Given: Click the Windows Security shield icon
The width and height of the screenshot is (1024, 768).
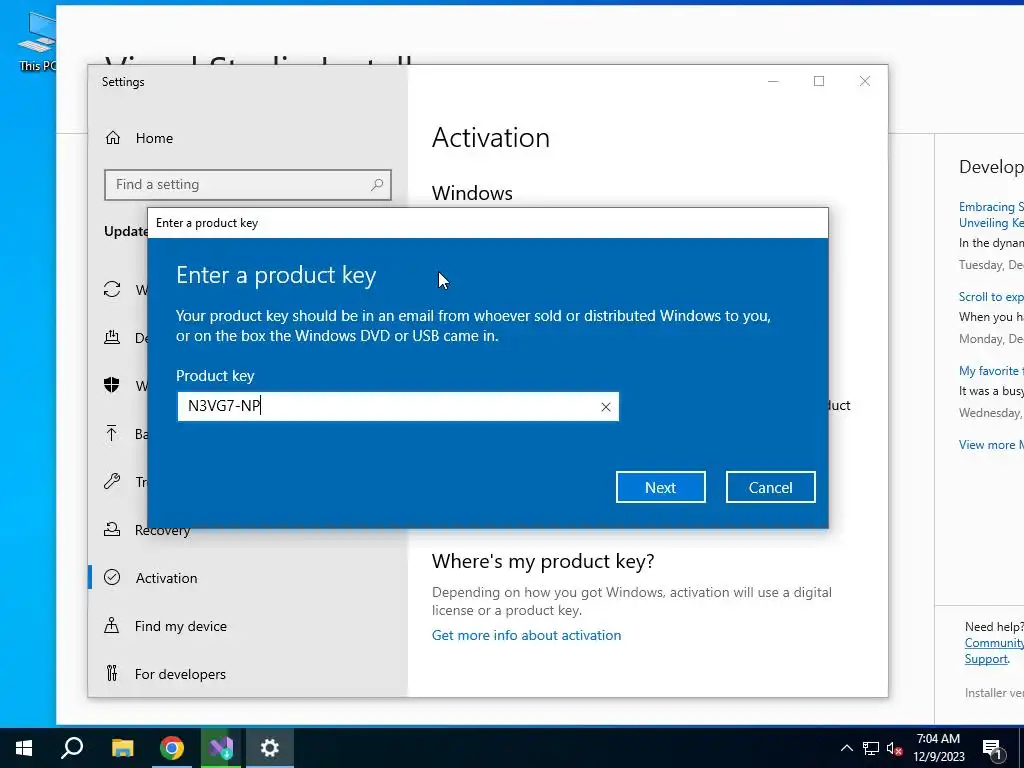Looking at the screenshot, I should click(112, 385).
